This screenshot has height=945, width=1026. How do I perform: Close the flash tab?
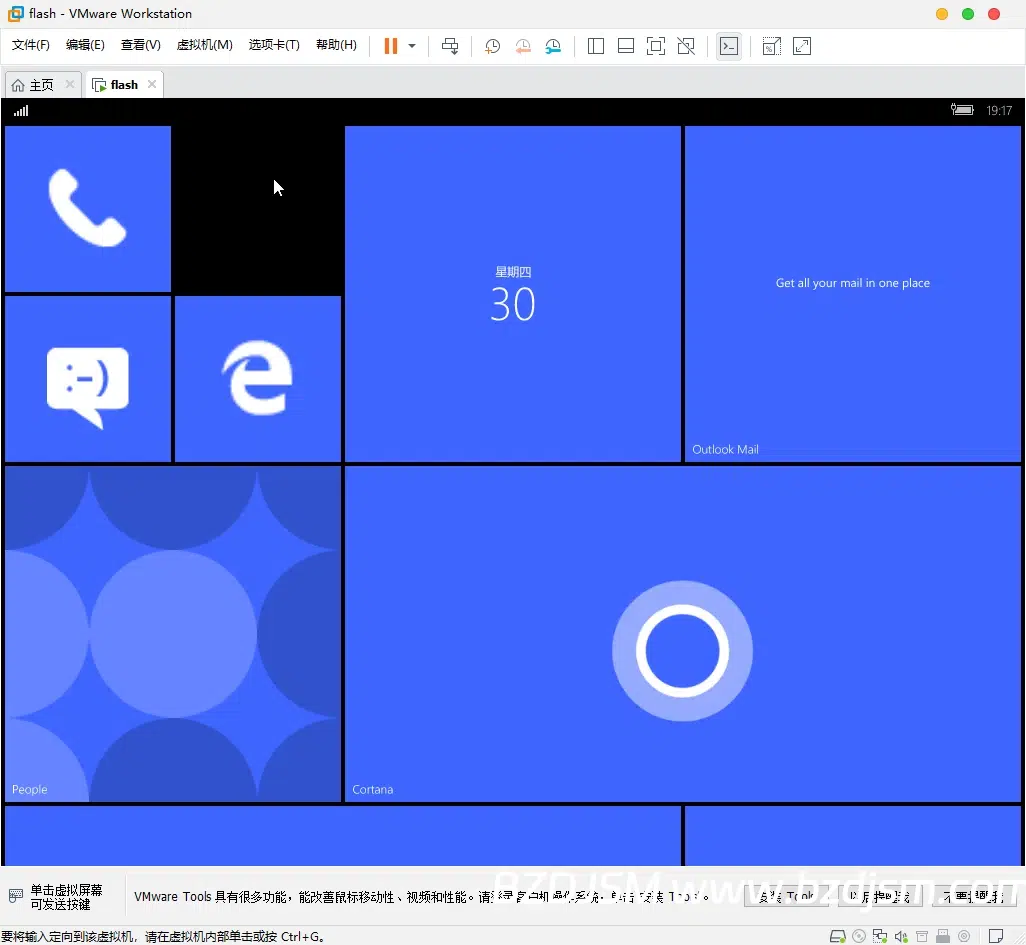(152, 84)
